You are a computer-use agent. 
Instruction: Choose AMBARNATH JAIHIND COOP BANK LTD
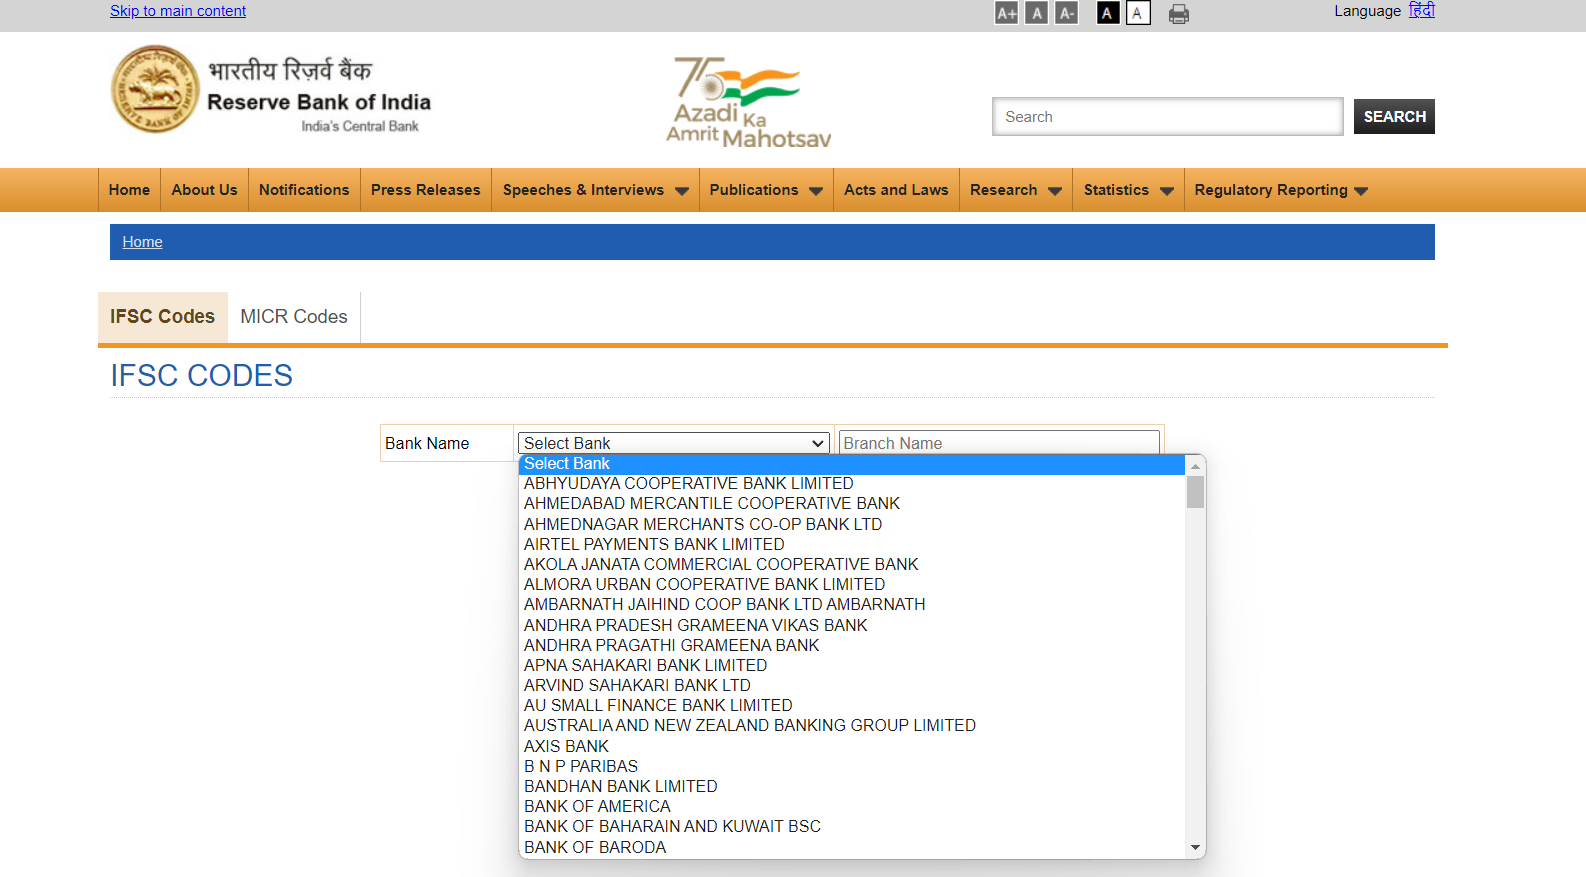pos(852,605)
